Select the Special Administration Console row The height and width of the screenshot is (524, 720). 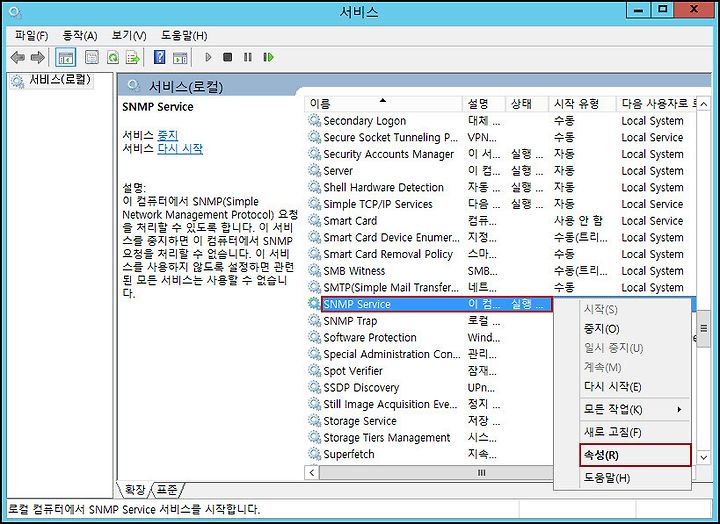tap(429, 355)
